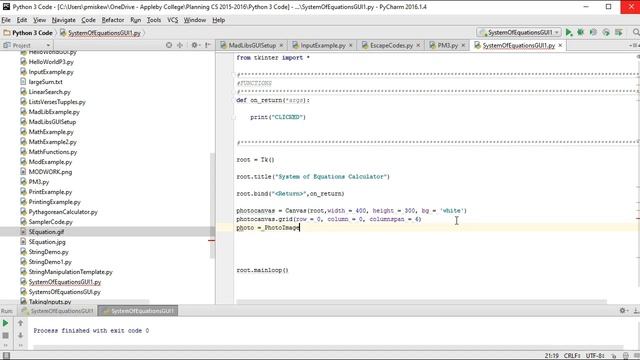Select MODWORK.png in project tree
The image size is (640, 360).
click(50, 172)
